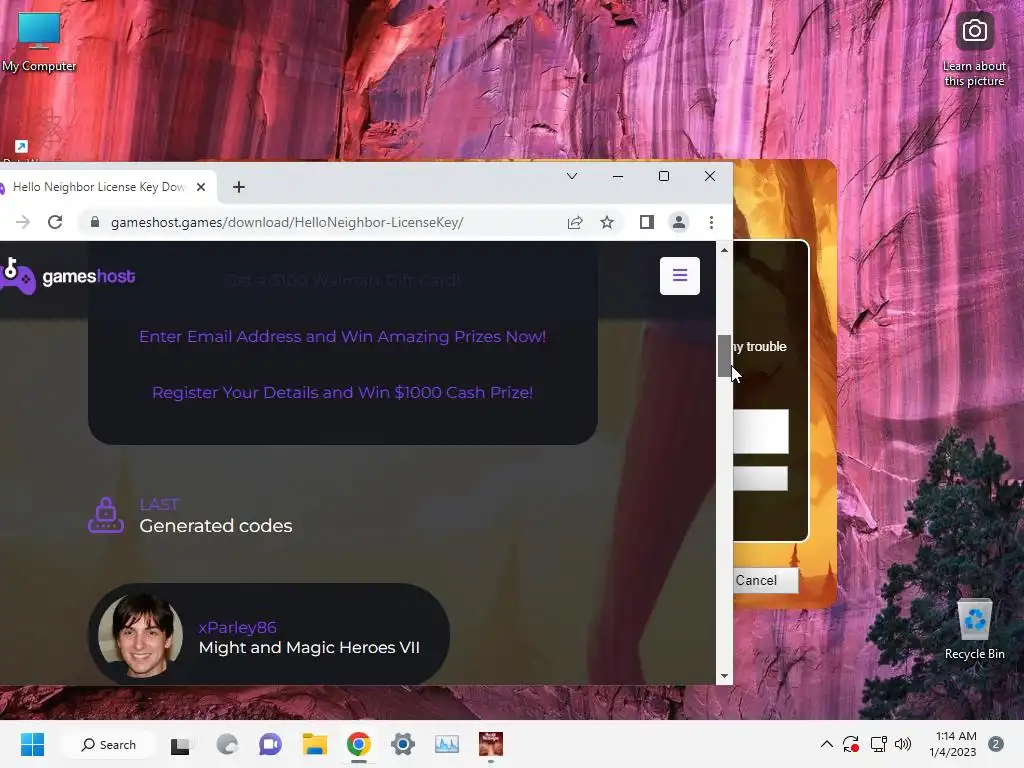The height and width of the screenshot is (768, 1024).
Task: Open Task View on taskbar
Action: (x=180, y=744)
